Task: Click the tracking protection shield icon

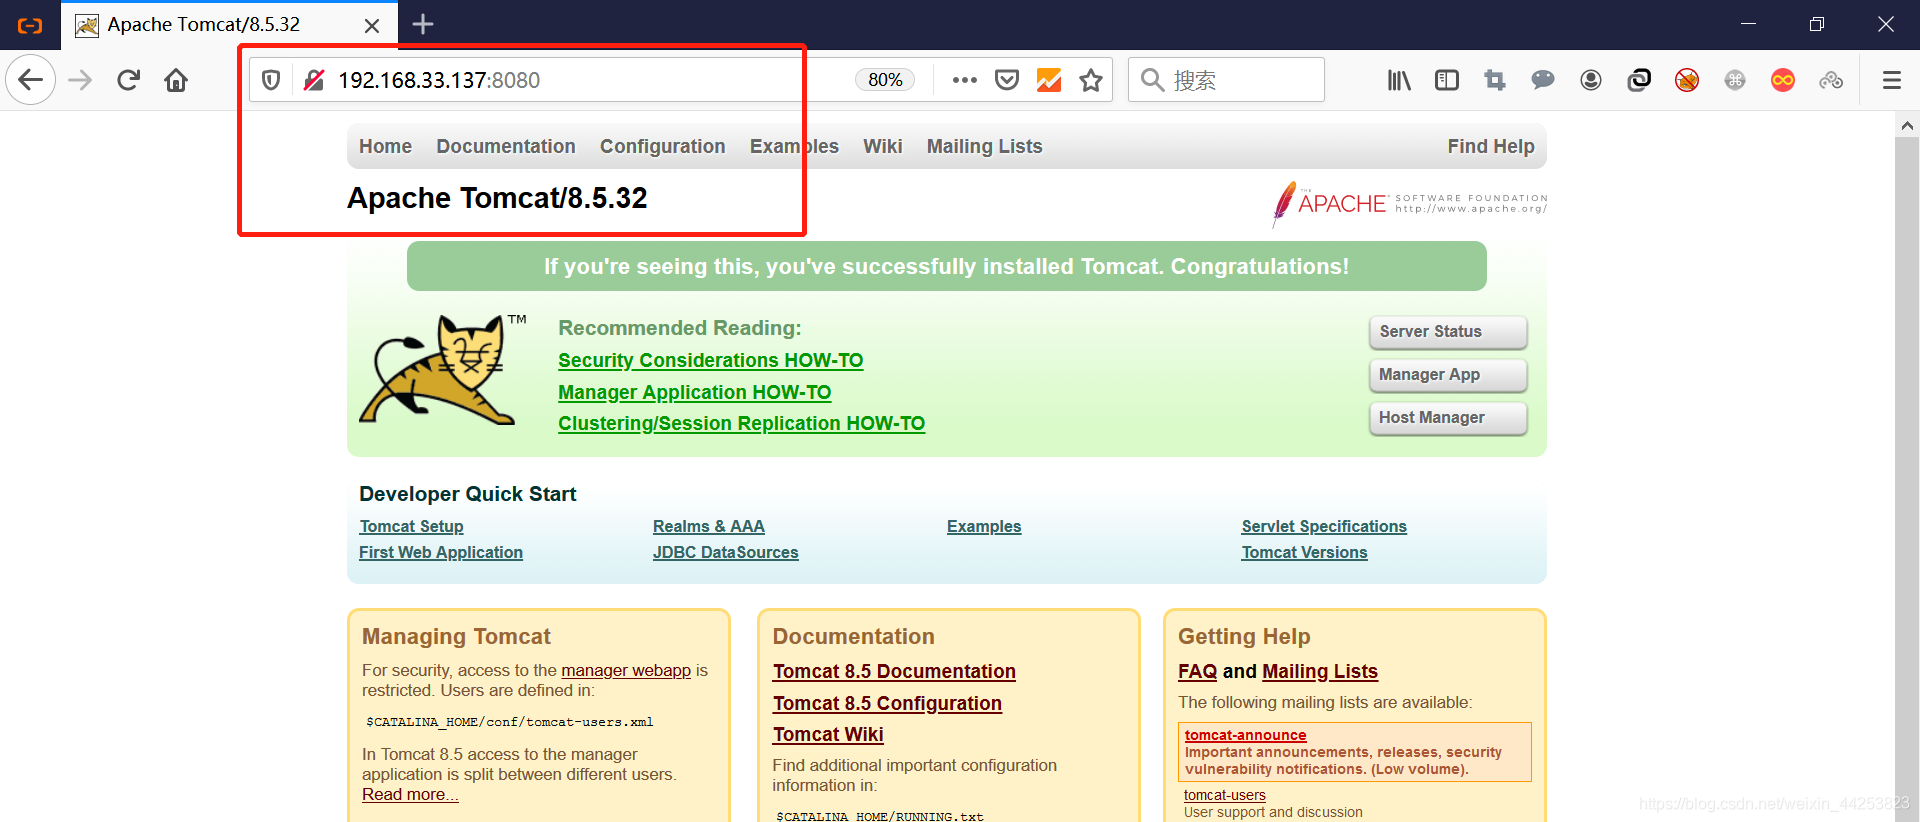Action: pyautogui.click(x=271, y=80)
